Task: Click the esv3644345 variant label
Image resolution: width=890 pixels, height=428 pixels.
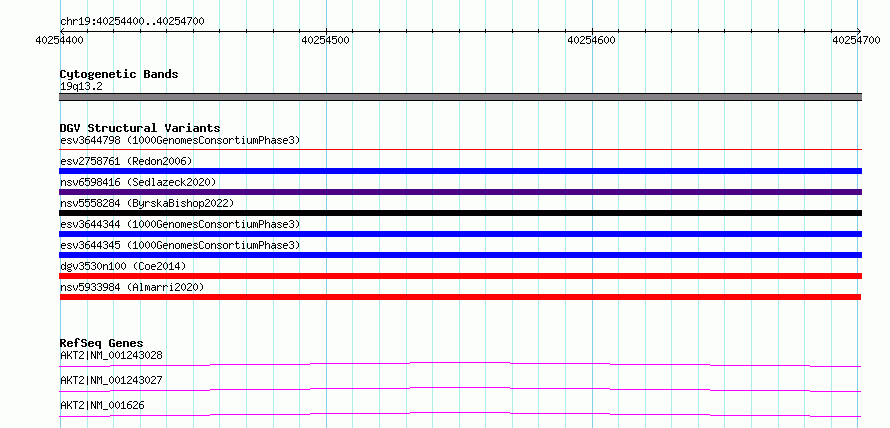Action: pos(180,245)
